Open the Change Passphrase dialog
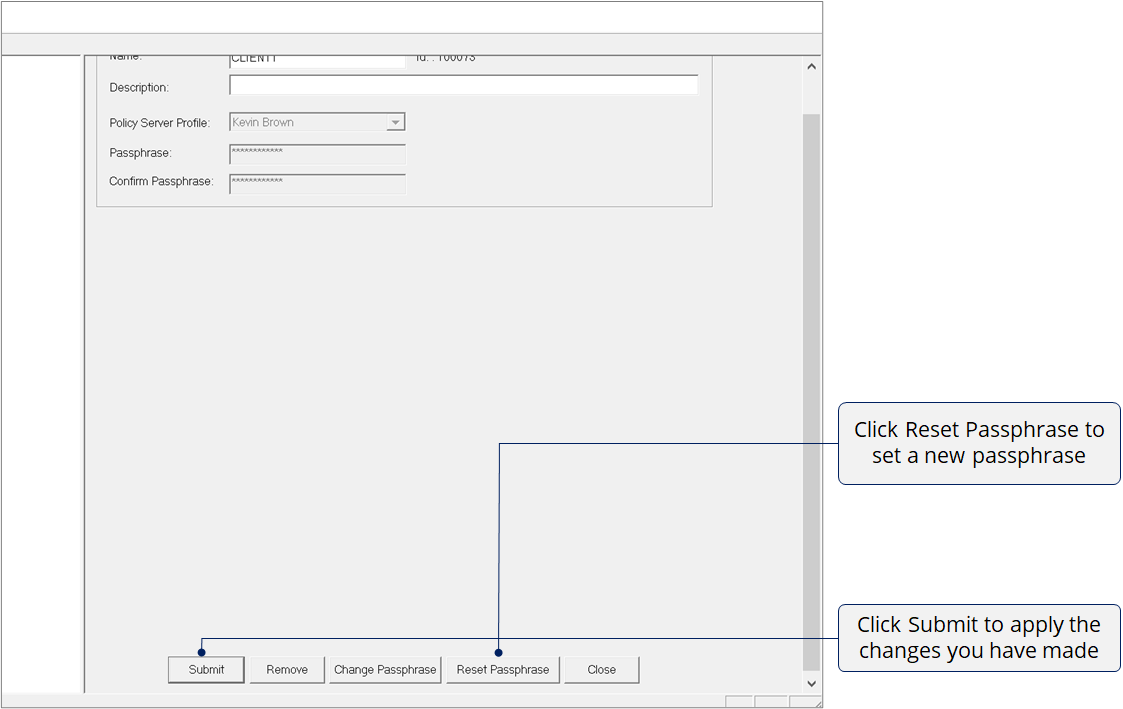 (385, 670)
